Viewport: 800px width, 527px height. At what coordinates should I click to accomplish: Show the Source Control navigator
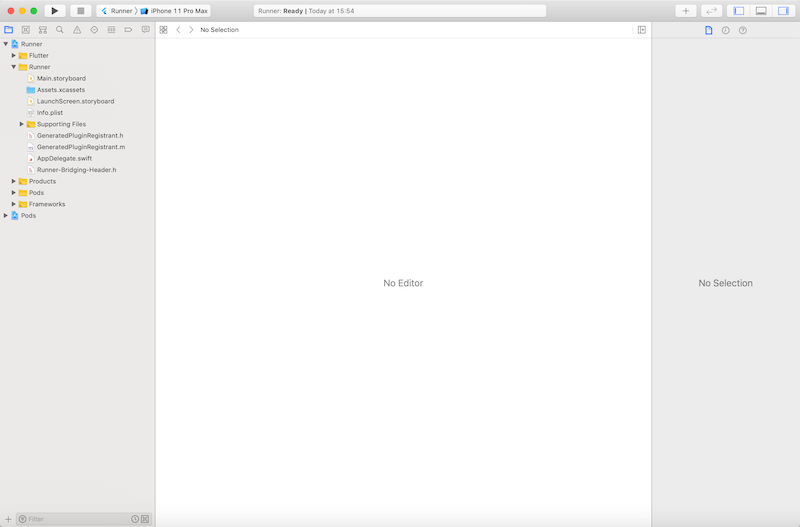(26, 30)
